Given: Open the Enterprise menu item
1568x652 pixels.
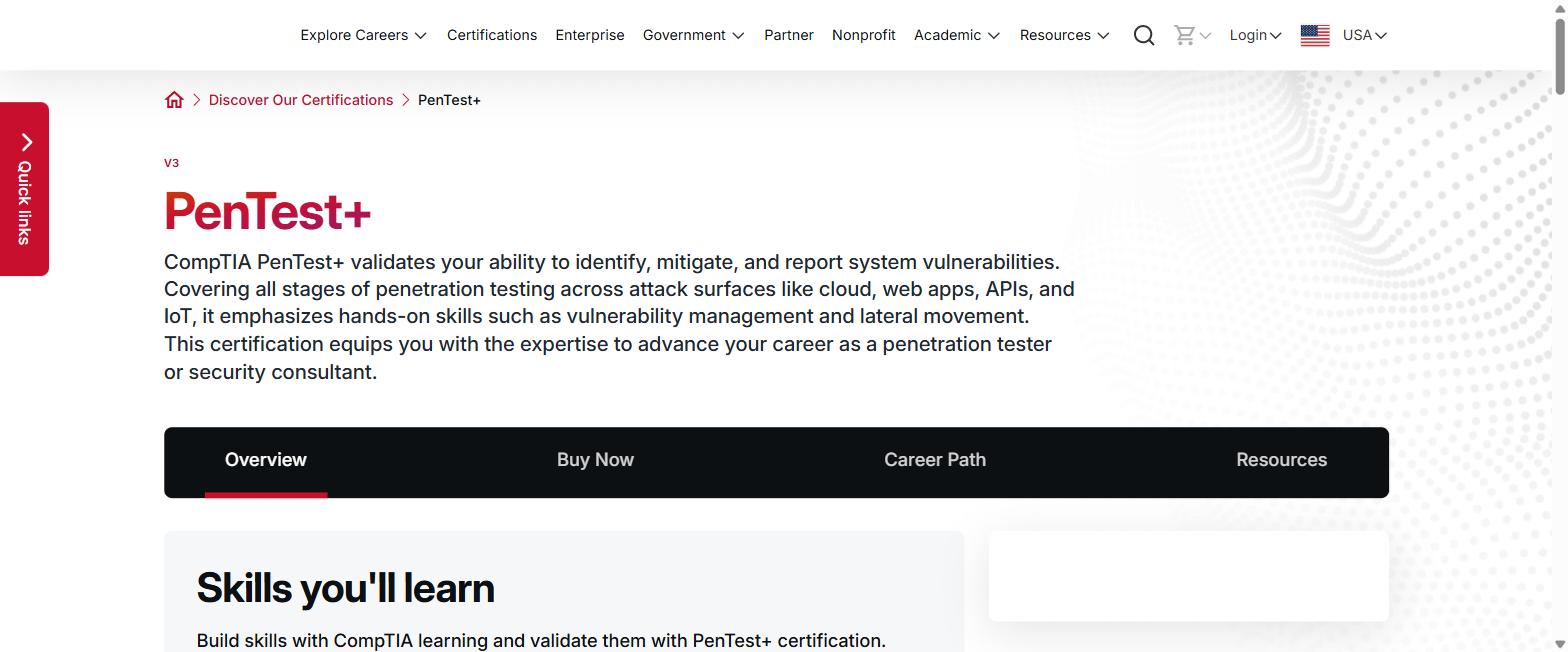Looking at the screenshot, I should pos(590,35).
